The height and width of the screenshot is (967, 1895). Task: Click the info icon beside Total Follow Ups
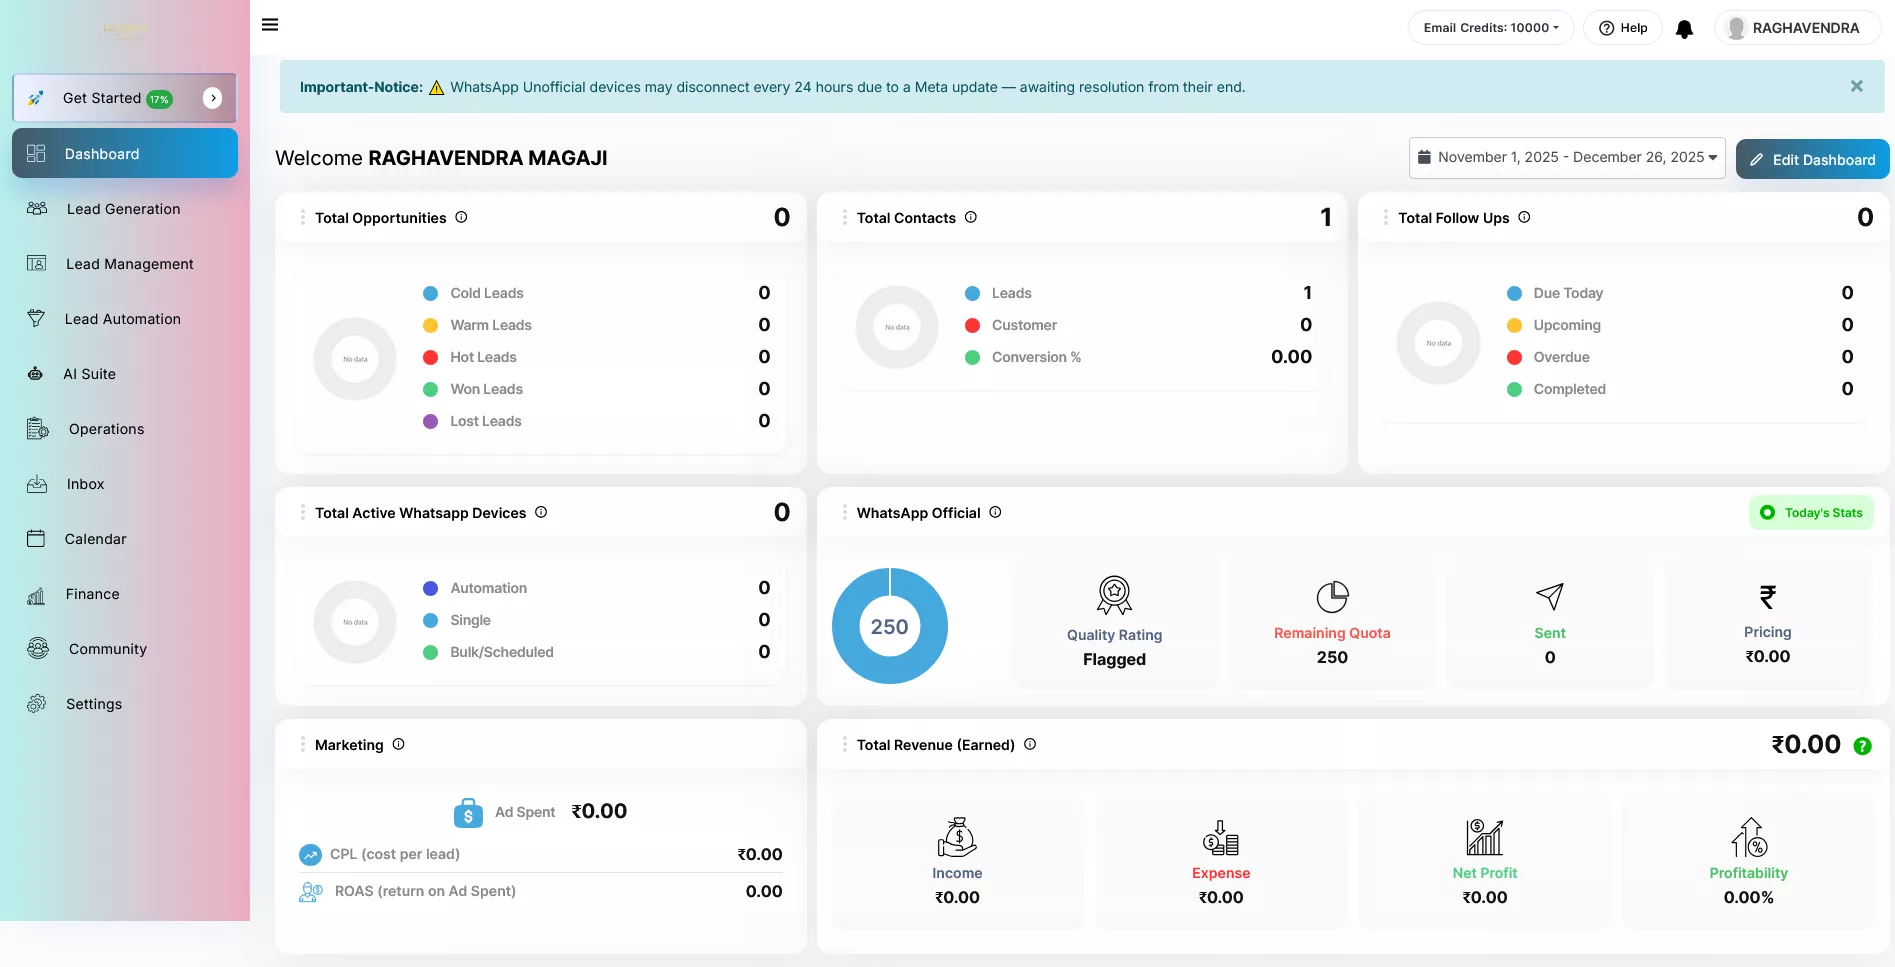click(1524, 217)
